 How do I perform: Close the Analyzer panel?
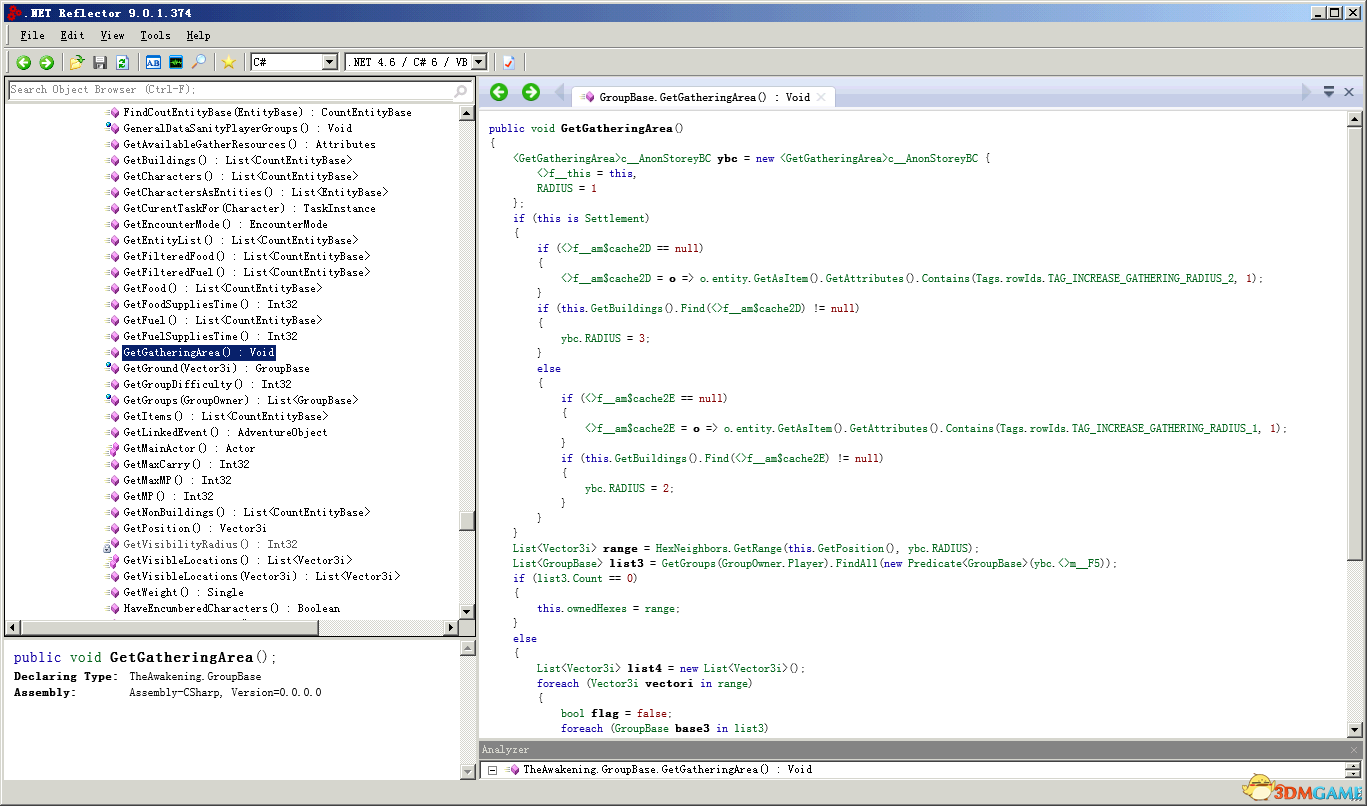click(1354, 750)
